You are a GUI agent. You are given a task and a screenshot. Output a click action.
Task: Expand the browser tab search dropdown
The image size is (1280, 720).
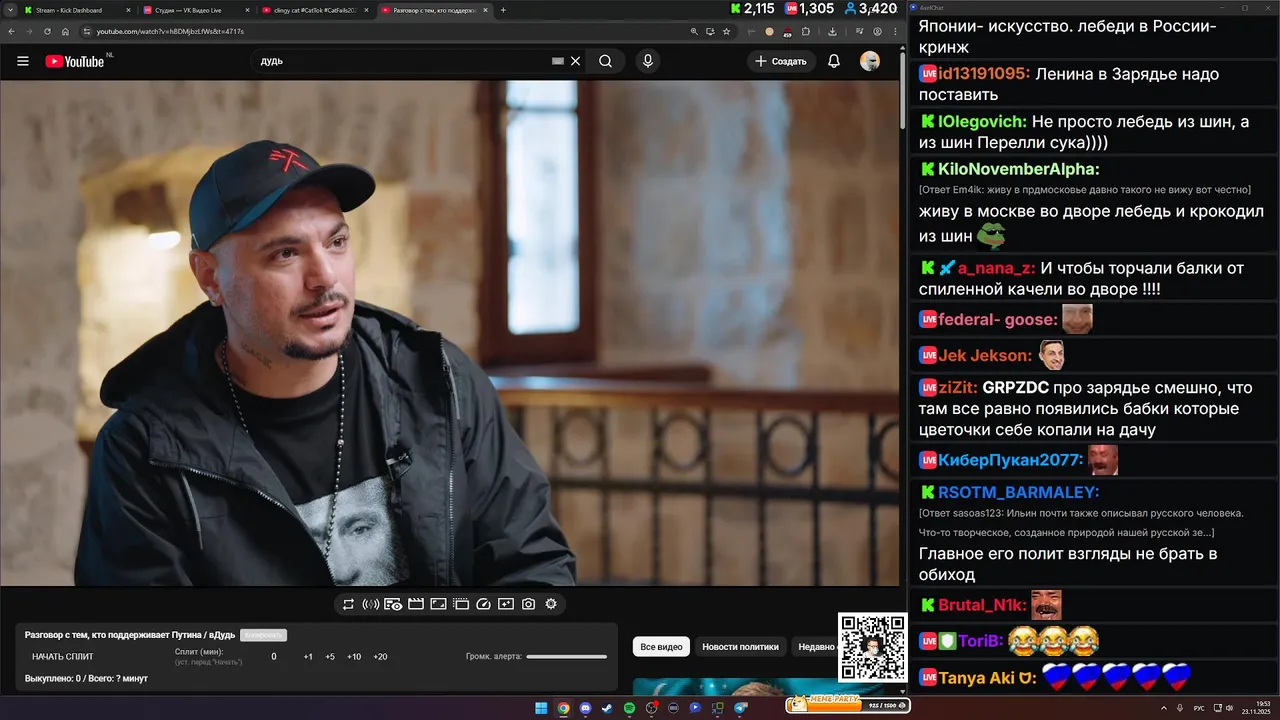coord(9,10)
